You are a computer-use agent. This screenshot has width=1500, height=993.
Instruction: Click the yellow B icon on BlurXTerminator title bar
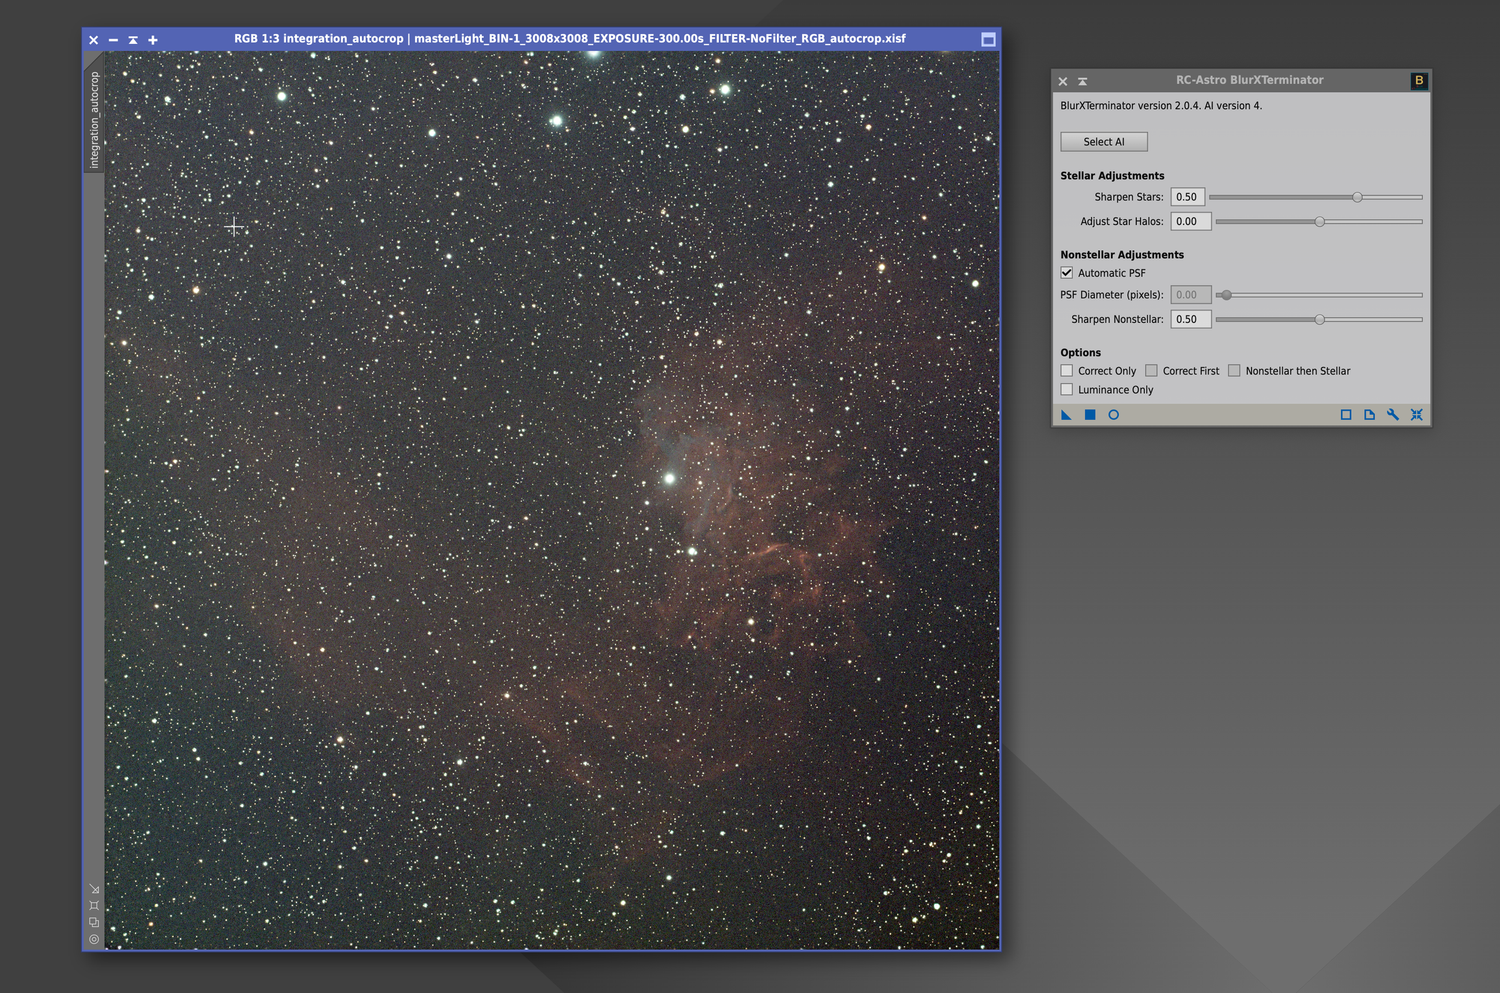point(1418,81)
